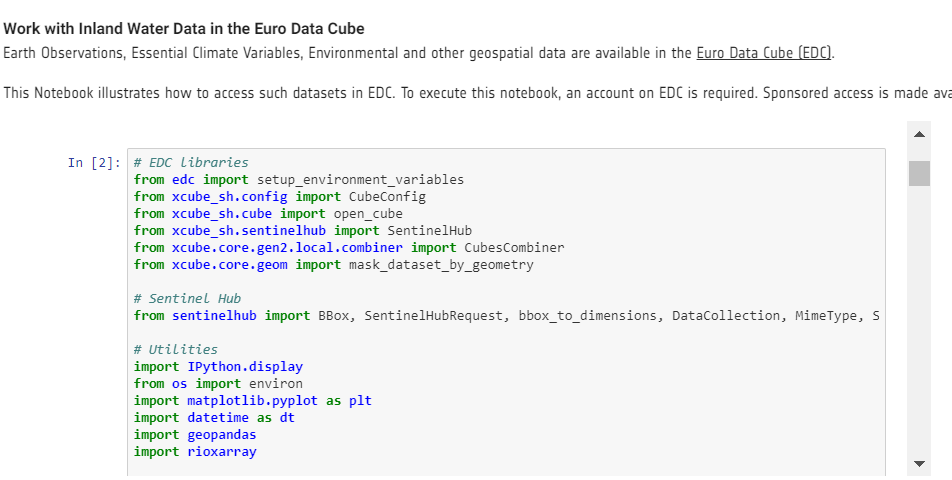
Task: Click the scrollbar down arrow
Action: (919, 464)
